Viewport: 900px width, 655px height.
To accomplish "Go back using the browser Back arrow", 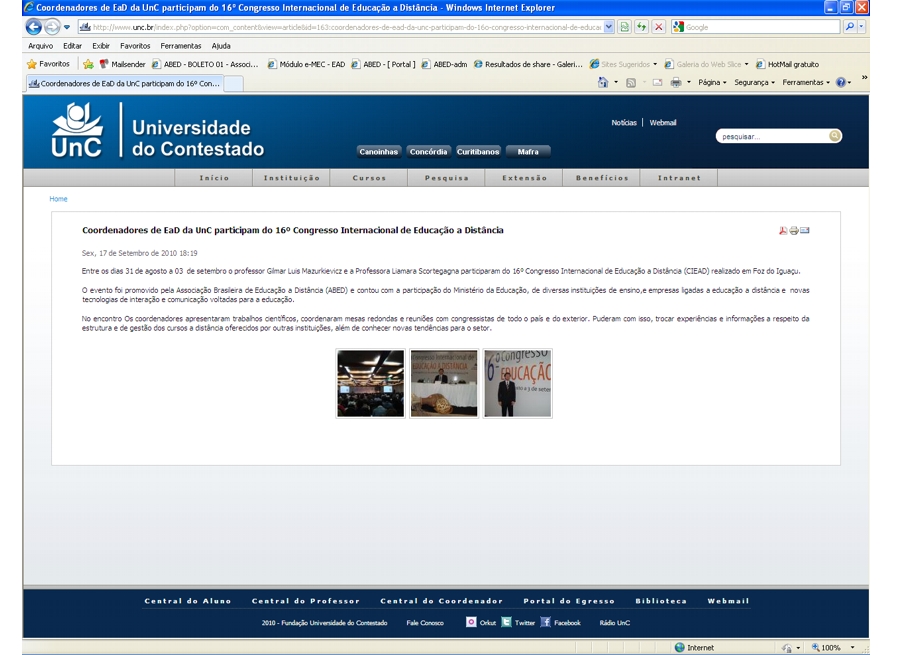I will 33,27.
